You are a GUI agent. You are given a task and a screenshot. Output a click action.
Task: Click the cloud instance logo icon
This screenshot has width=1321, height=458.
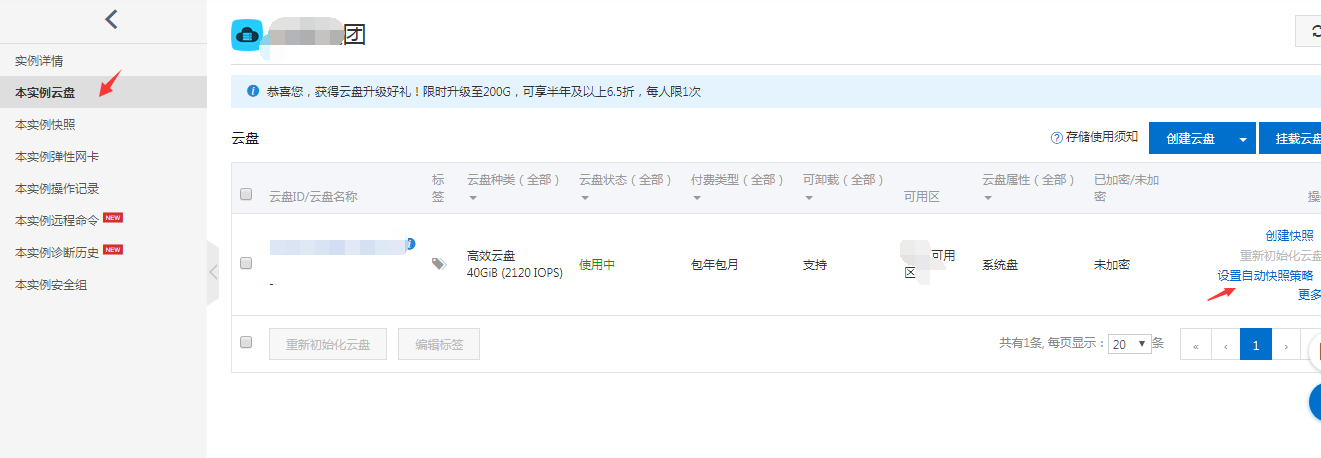pyautogui.click(x=246, y=35)
